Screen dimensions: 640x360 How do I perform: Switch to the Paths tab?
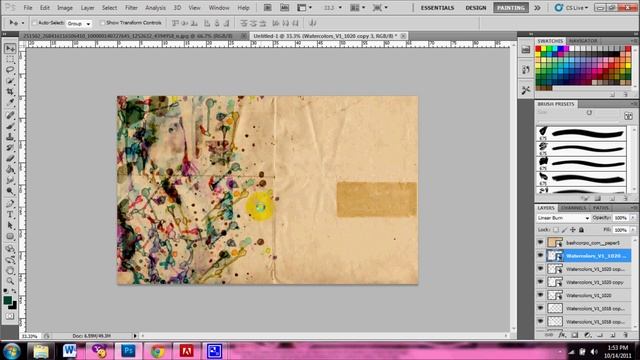(x=600, y=208)
